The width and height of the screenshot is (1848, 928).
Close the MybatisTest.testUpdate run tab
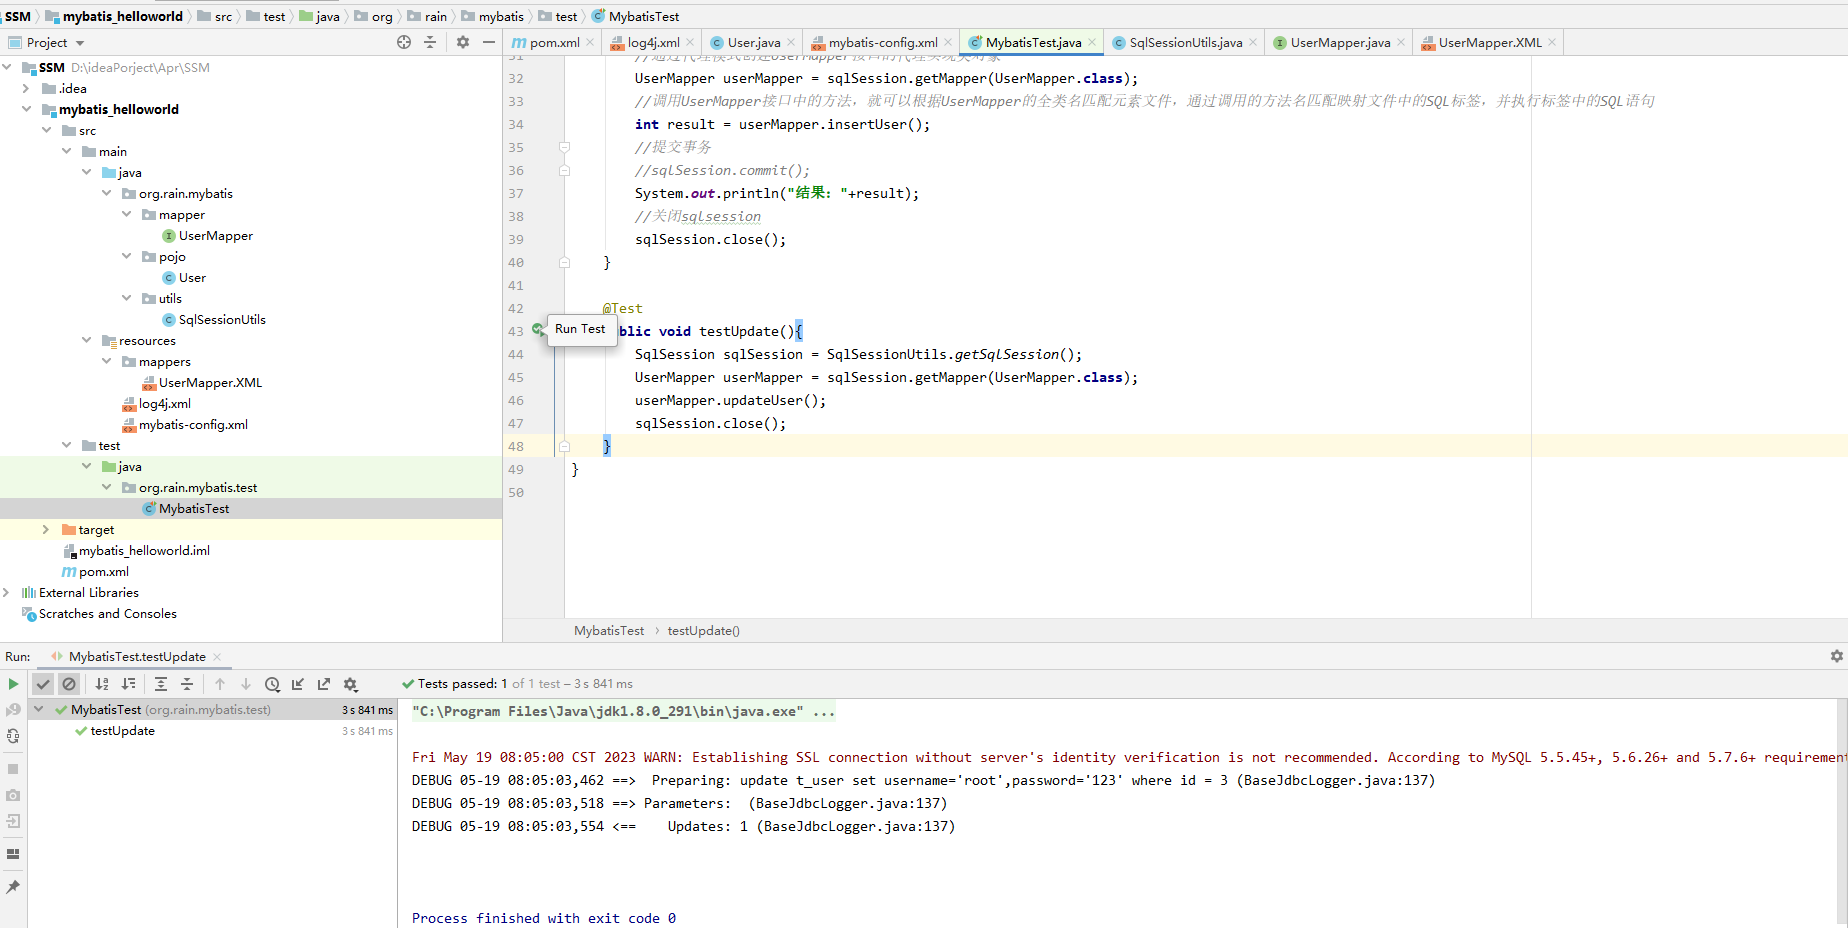(217, 657)
